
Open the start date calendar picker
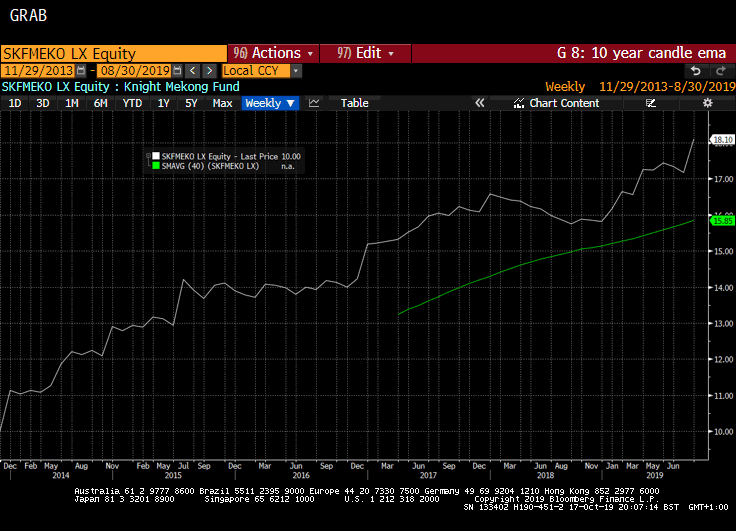pos(82,71)
